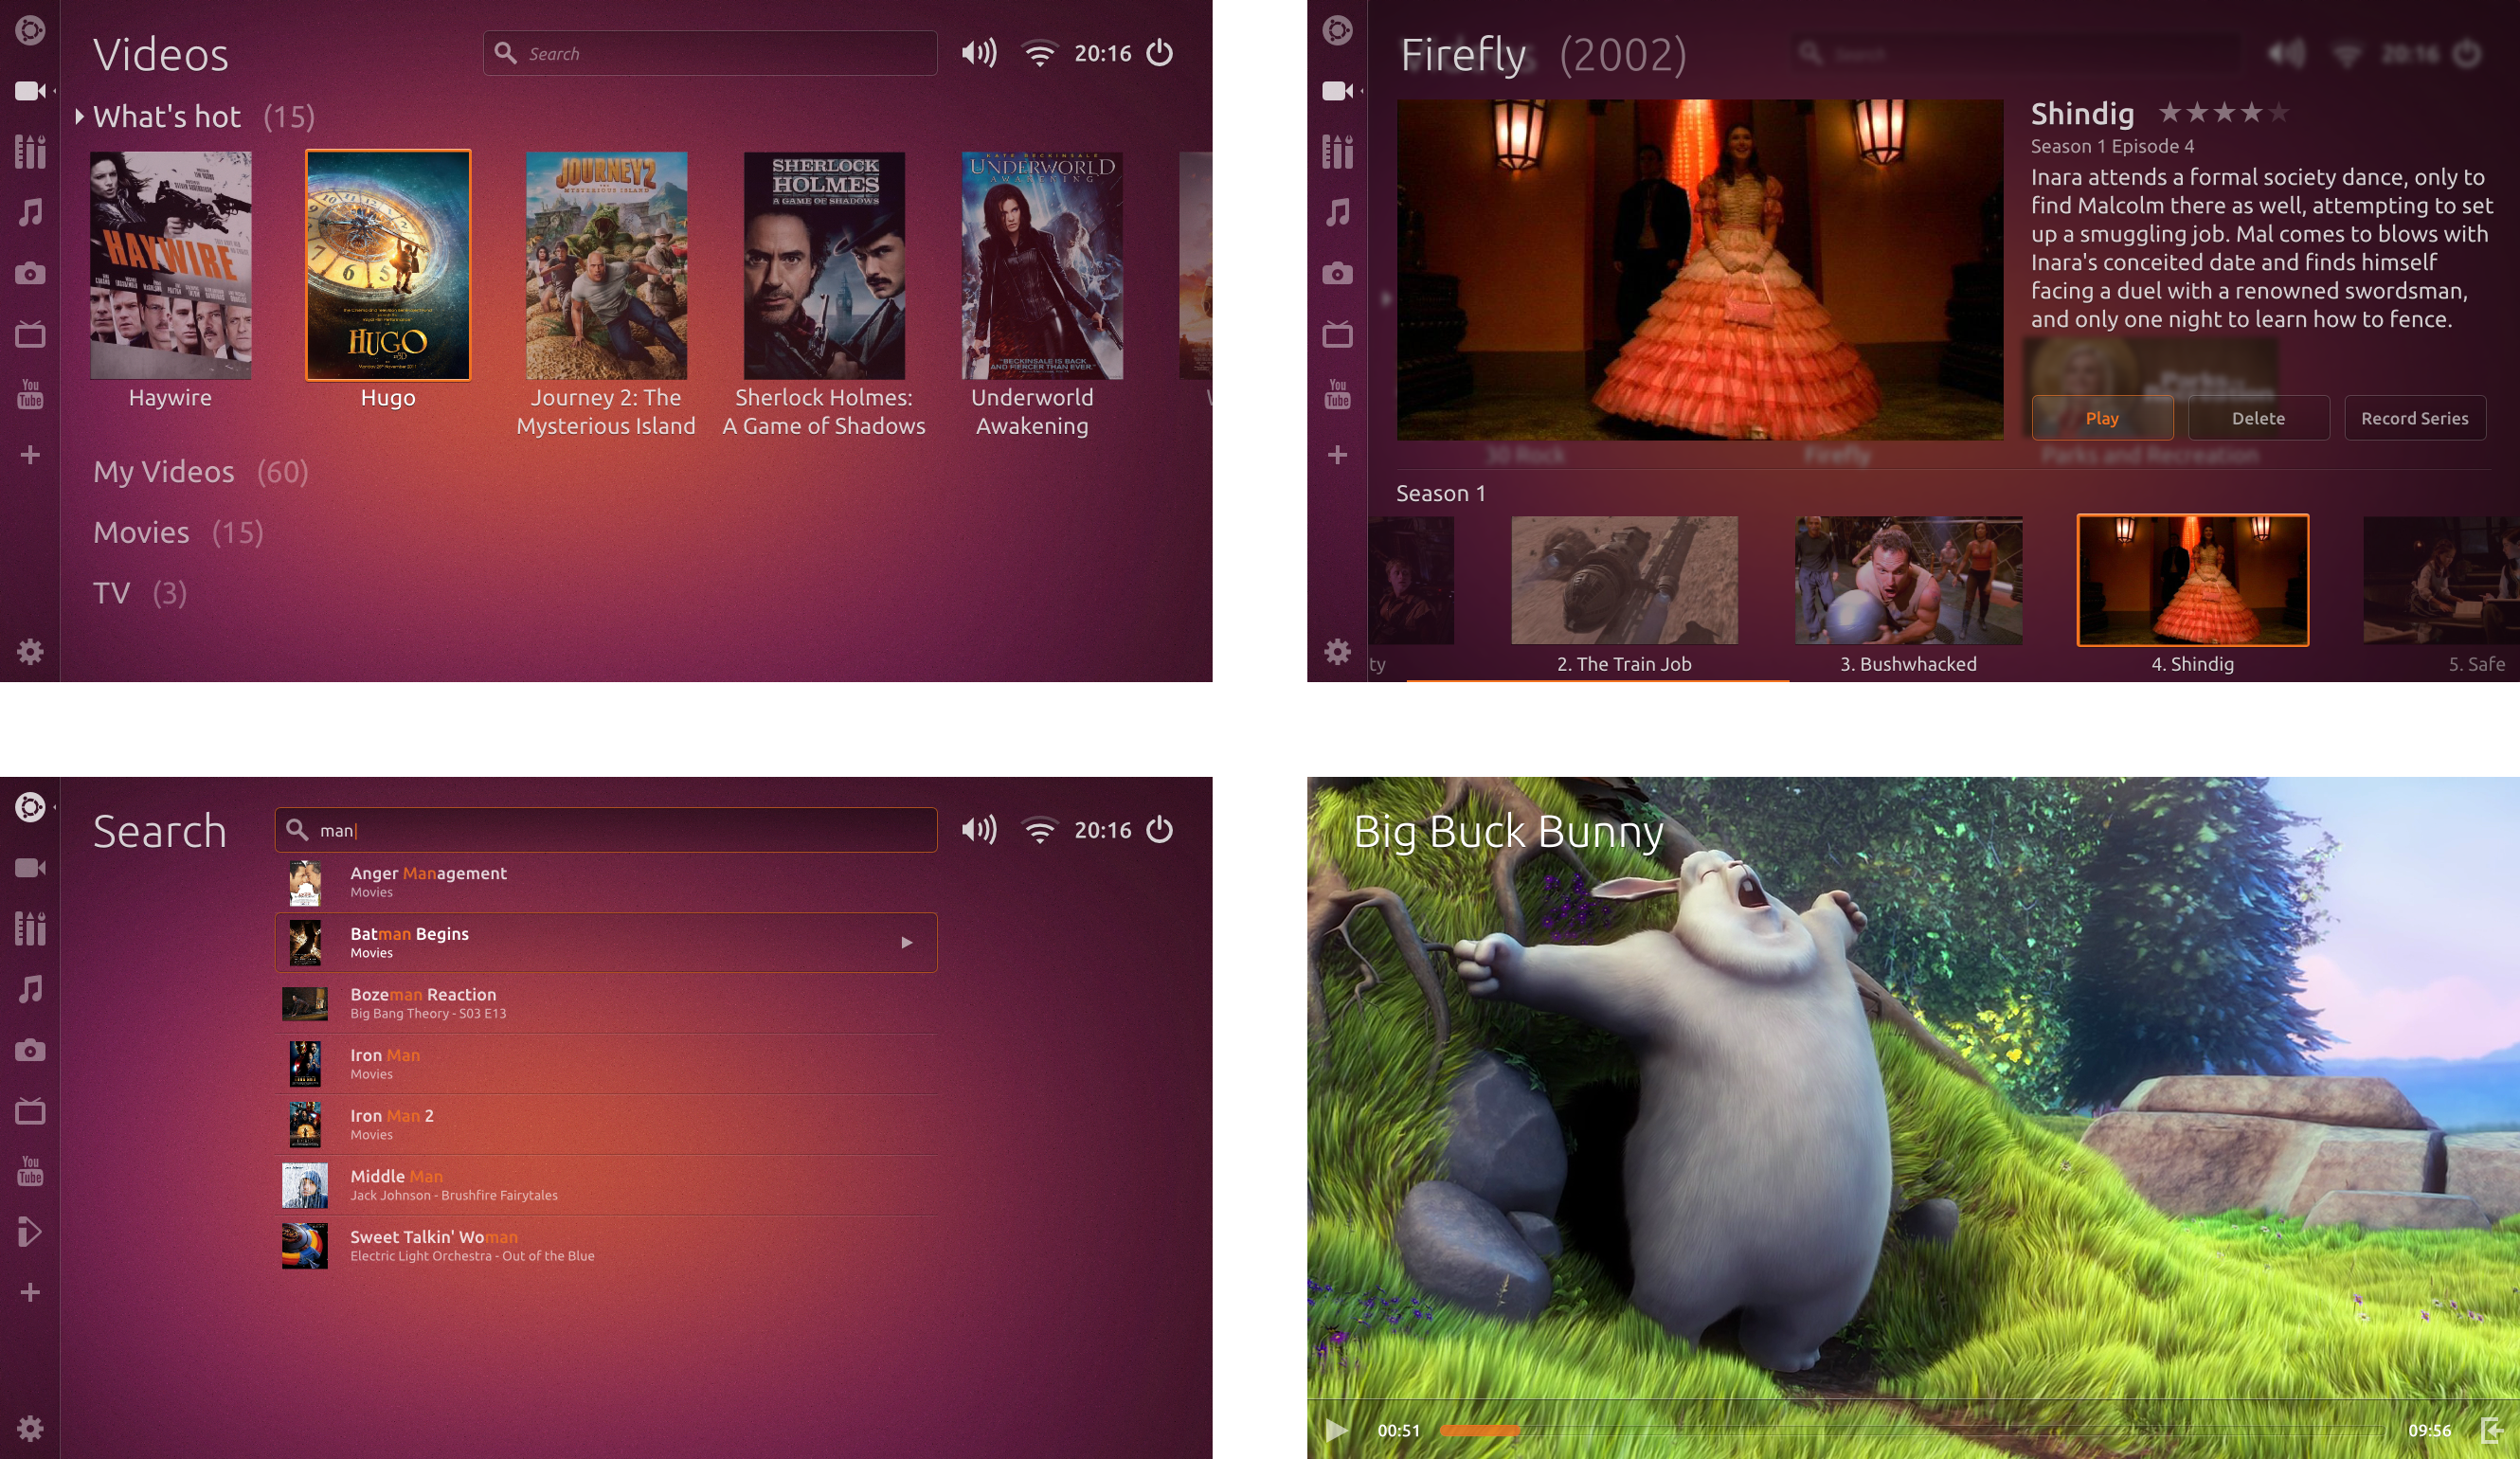The image size is (2520, 1459).
Task: Select episode 2. The Train Job thumbnail
Action: click(x=1624, y=580)
